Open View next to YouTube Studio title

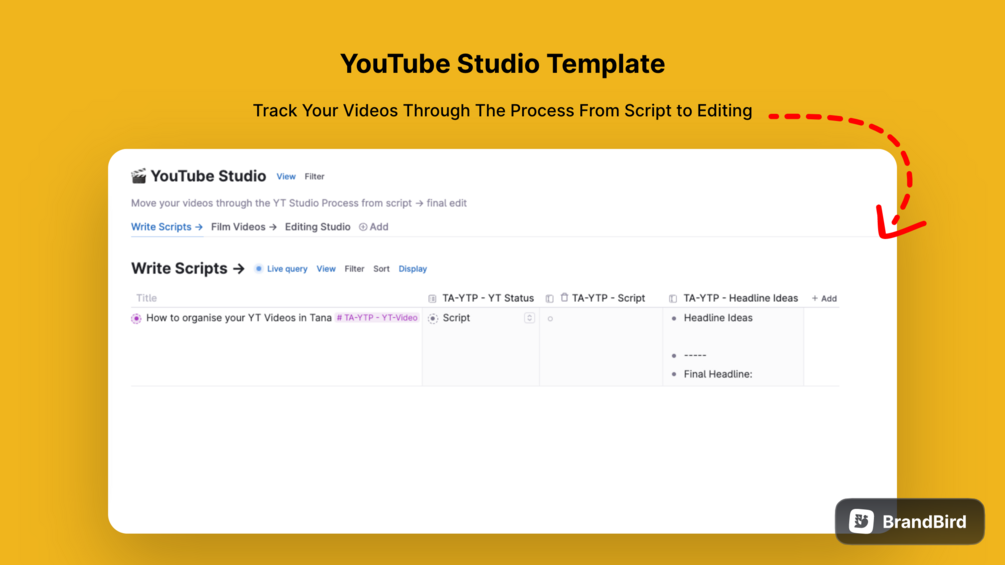[286, 176]
